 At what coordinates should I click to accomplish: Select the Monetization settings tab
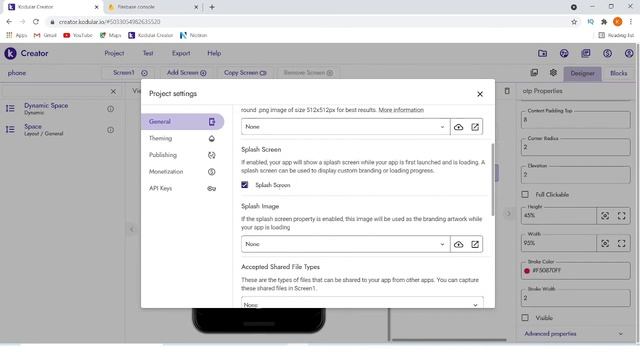183,172
